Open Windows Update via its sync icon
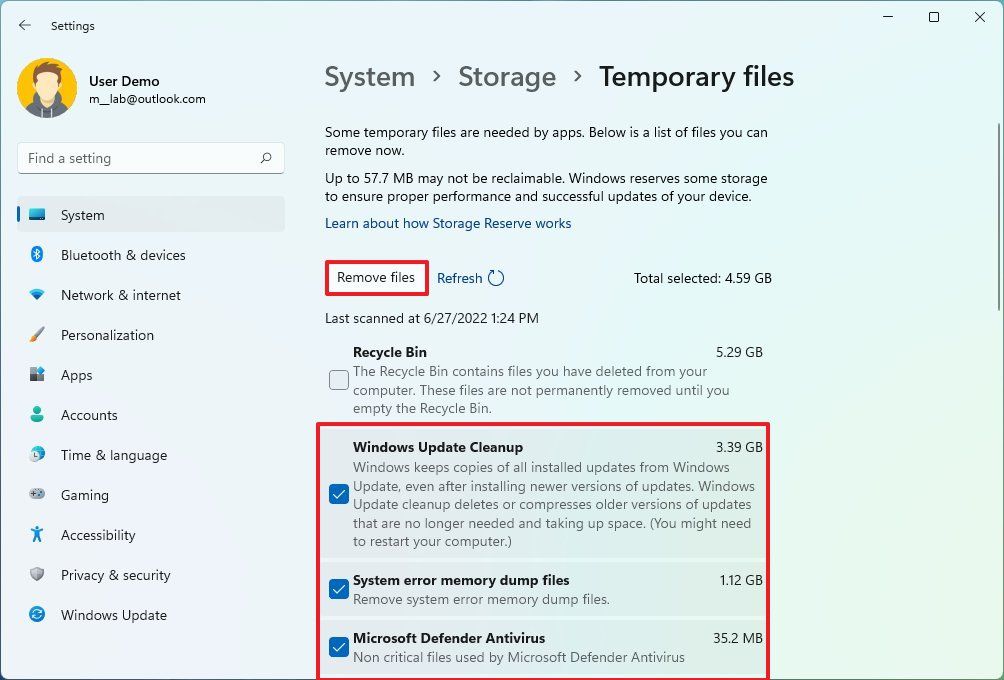Viewport: 1004px width, 680px height. coord(38,615)
